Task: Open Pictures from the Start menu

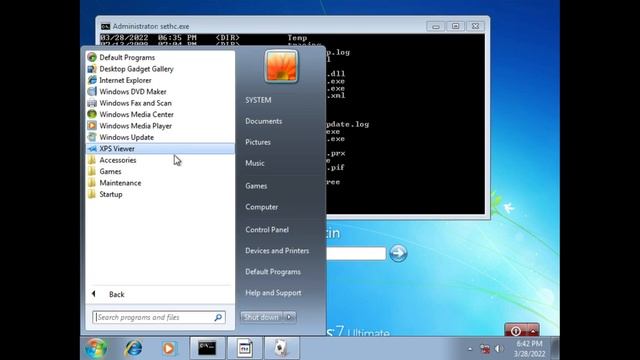Action: click(258, 142)
